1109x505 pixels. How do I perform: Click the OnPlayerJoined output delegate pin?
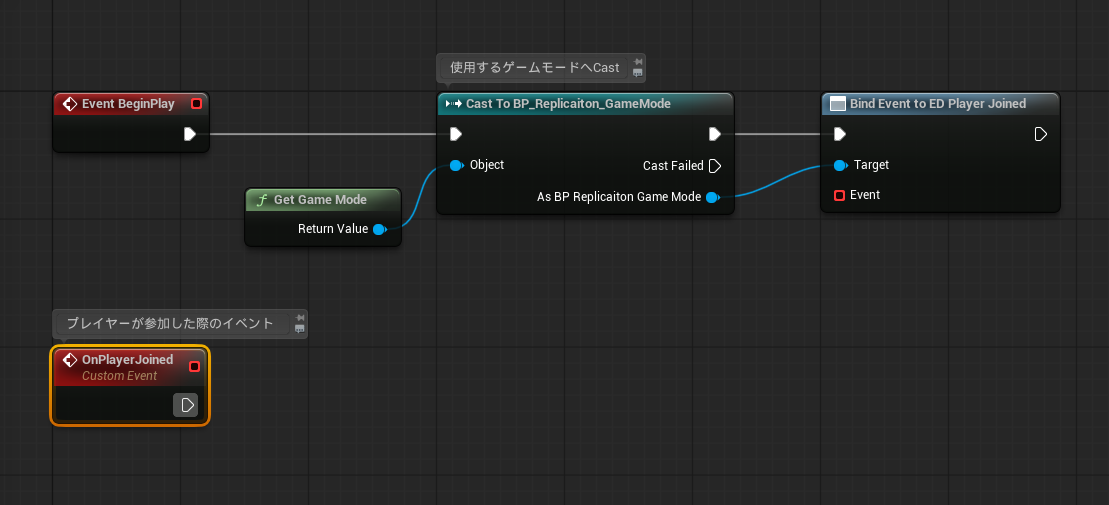coord(194,366)
